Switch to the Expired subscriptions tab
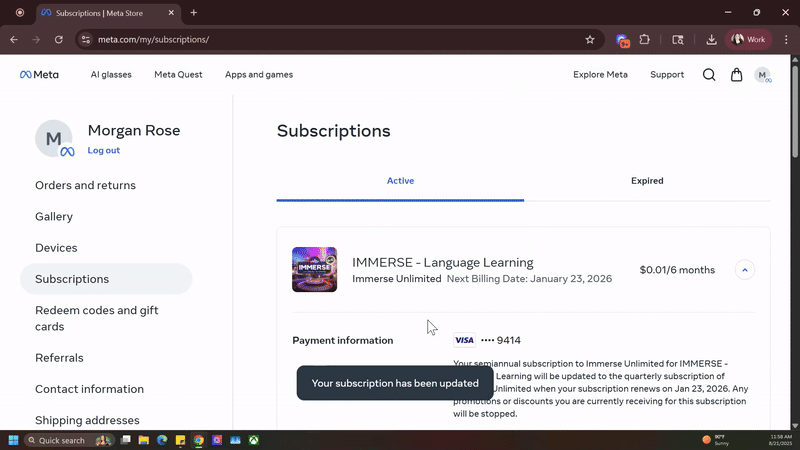Screen dimensions: 800x450 [x=647, y=181]
